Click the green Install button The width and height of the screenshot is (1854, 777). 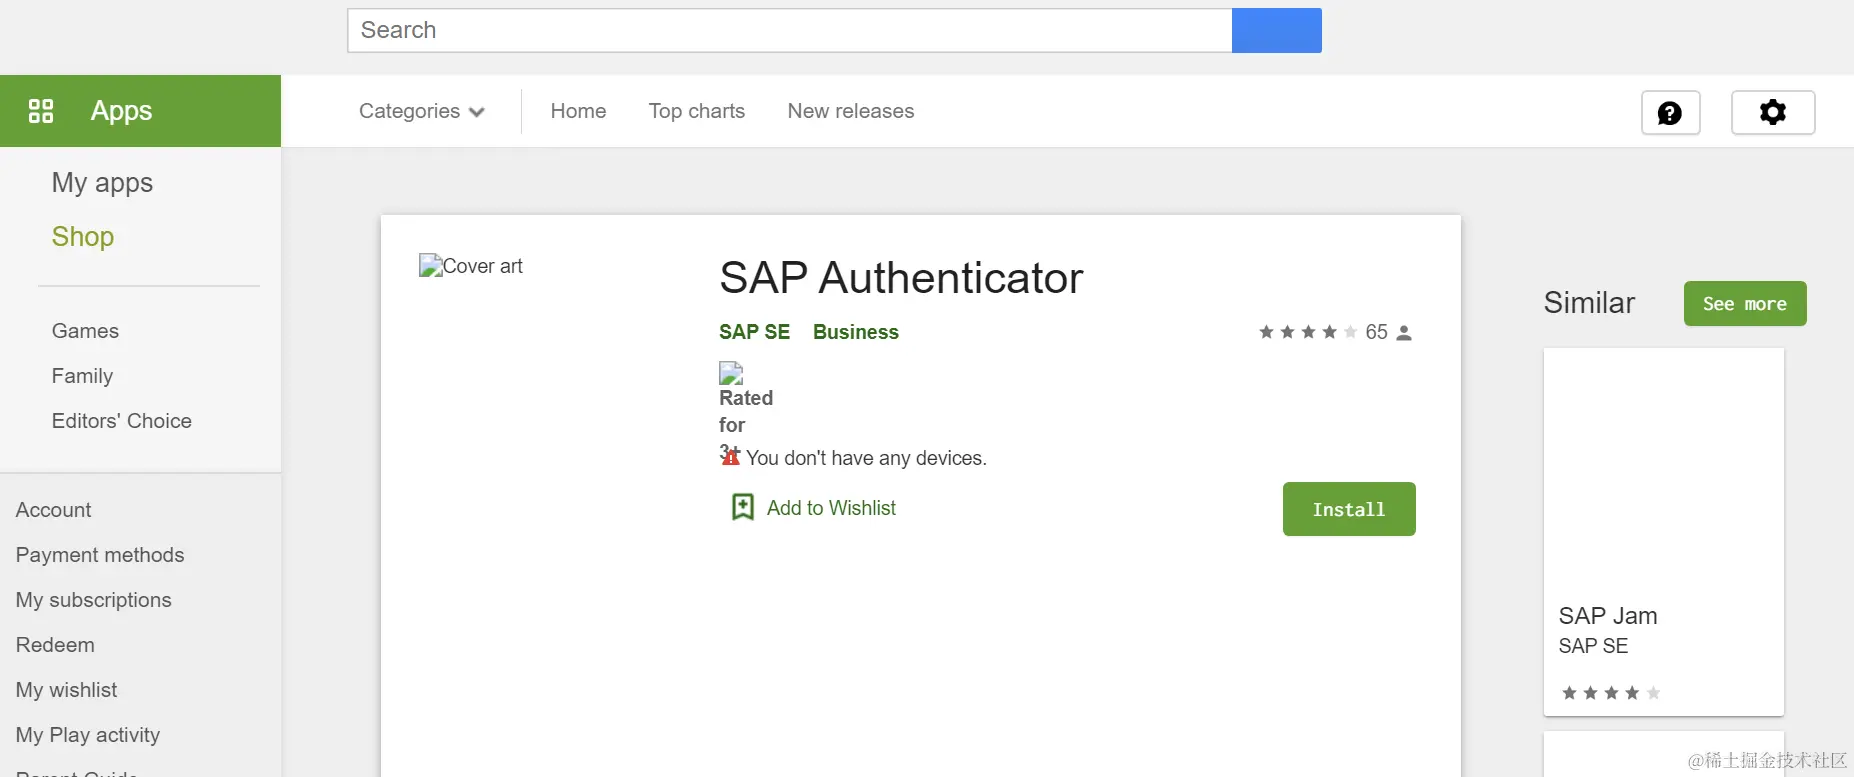[x=1349, y=509]
